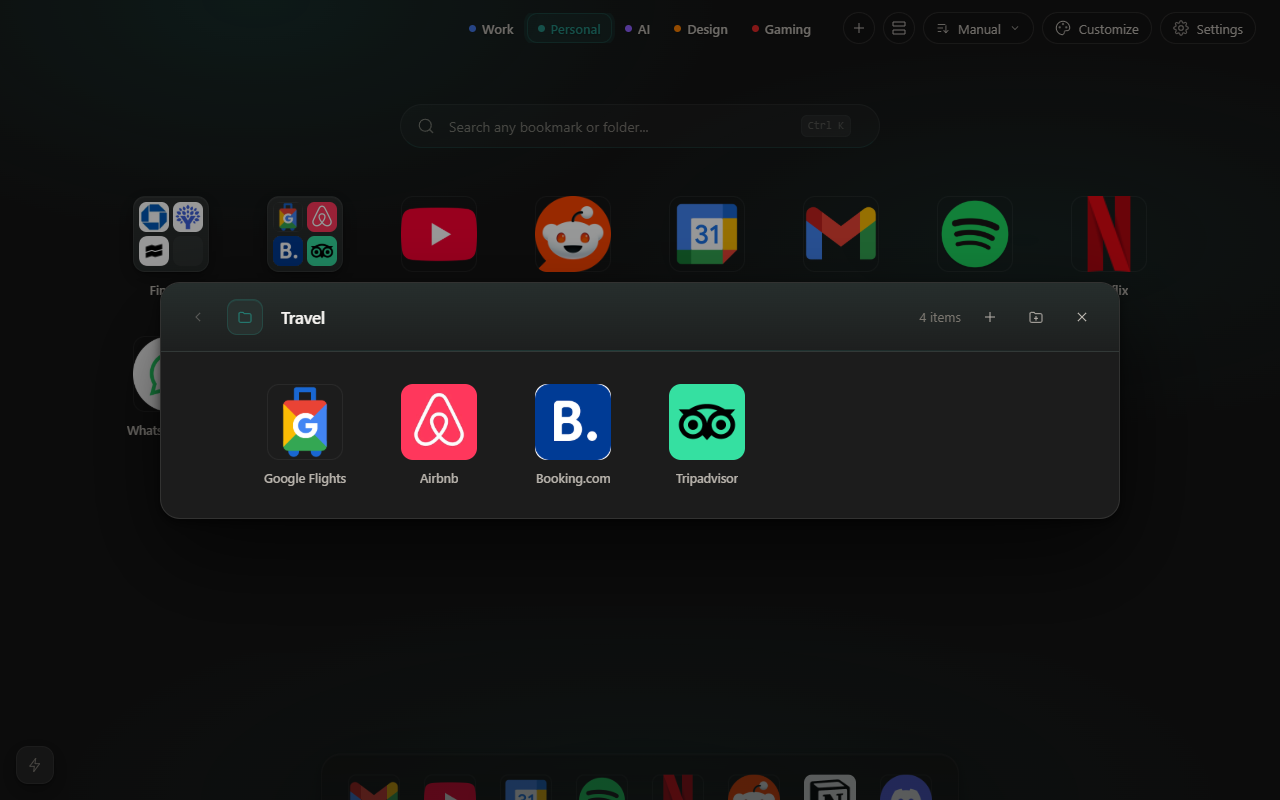Click the teal folder icon beside Travel title
Viewport: 1280px width, 800px height.
pyautogui.click(x=245, y=317)
